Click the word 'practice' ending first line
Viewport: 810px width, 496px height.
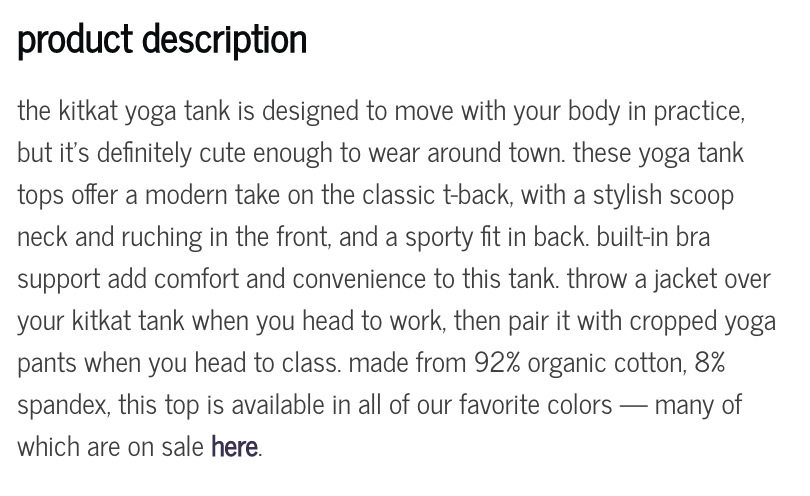pos(699,112)
